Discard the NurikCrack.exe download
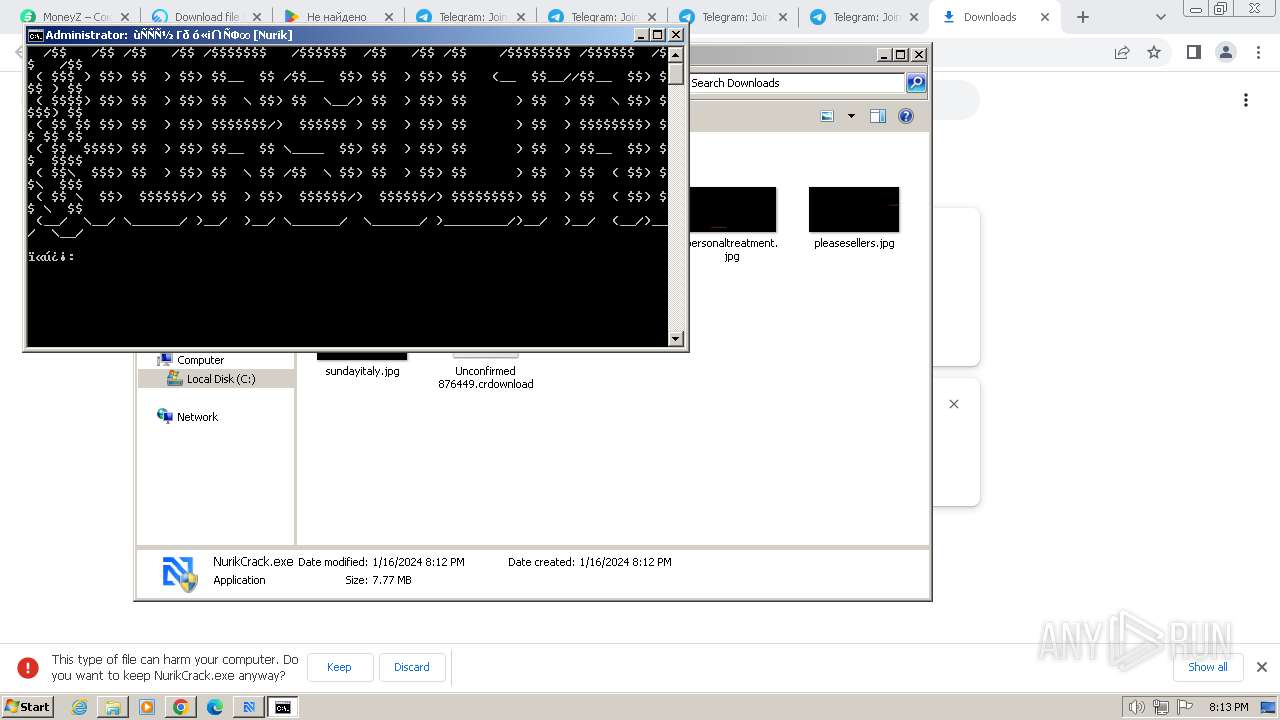The image size is (1280, 720). point(412,667)
